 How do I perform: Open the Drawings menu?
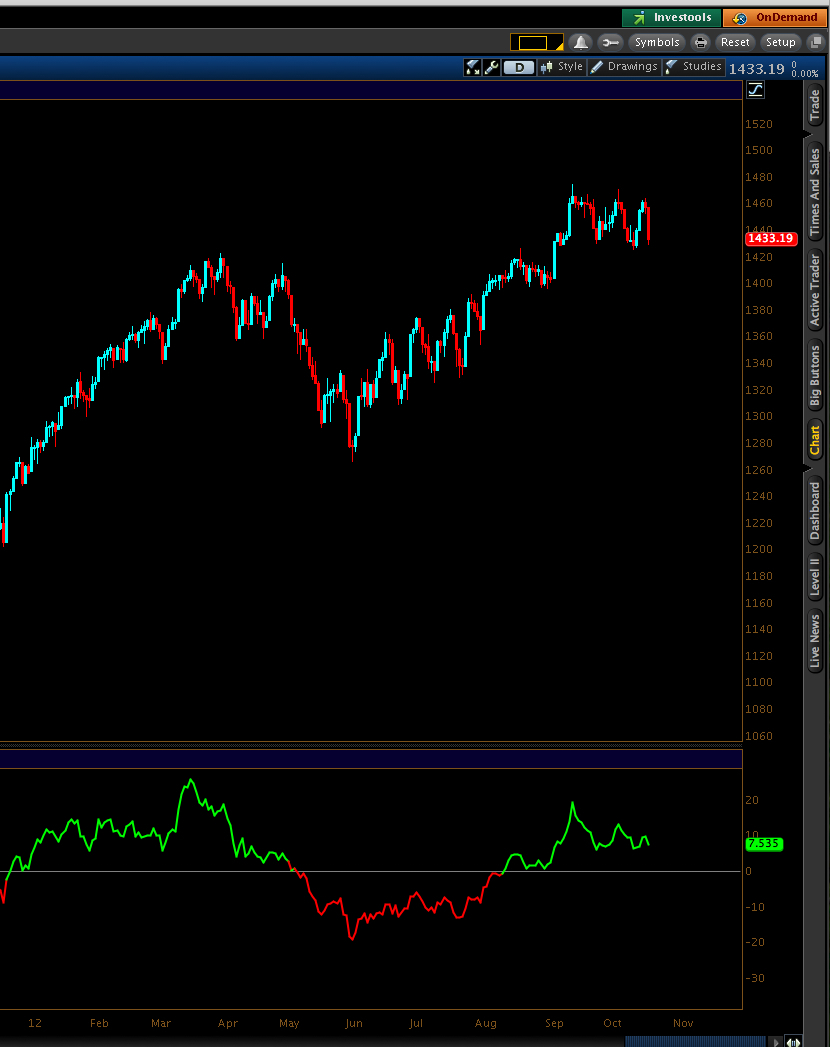[624, 67]
